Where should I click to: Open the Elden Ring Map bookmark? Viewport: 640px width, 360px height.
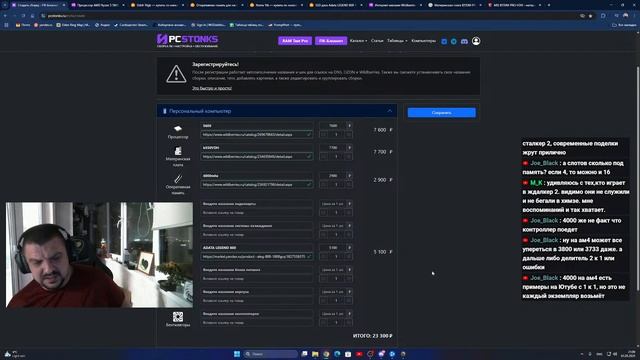pos(73,25)
